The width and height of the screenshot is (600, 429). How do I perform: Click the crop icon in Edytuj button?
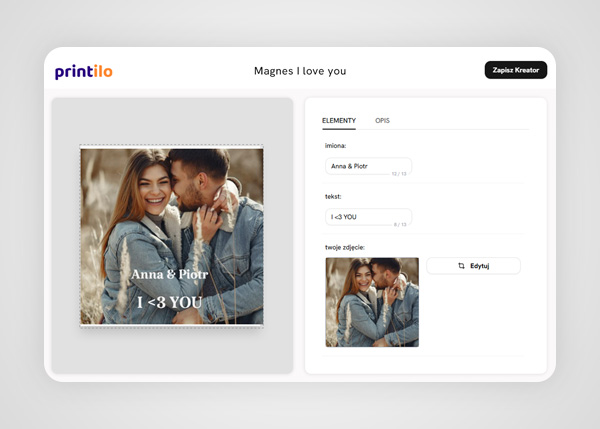pyautogui.click(x=461, y=266)
